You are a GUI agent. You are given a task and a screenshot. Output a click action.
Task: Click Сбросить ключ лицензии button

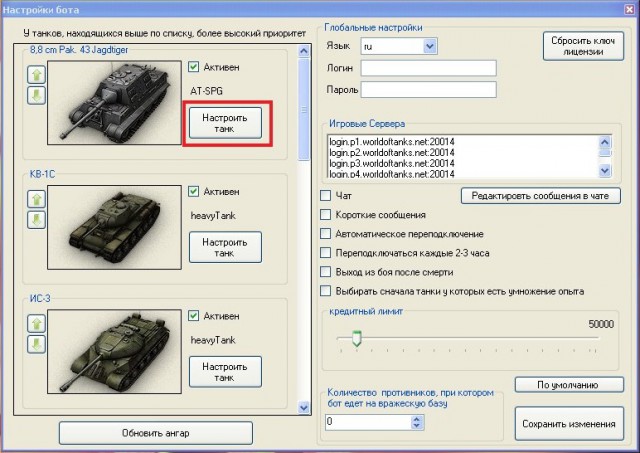pos(583,46)
